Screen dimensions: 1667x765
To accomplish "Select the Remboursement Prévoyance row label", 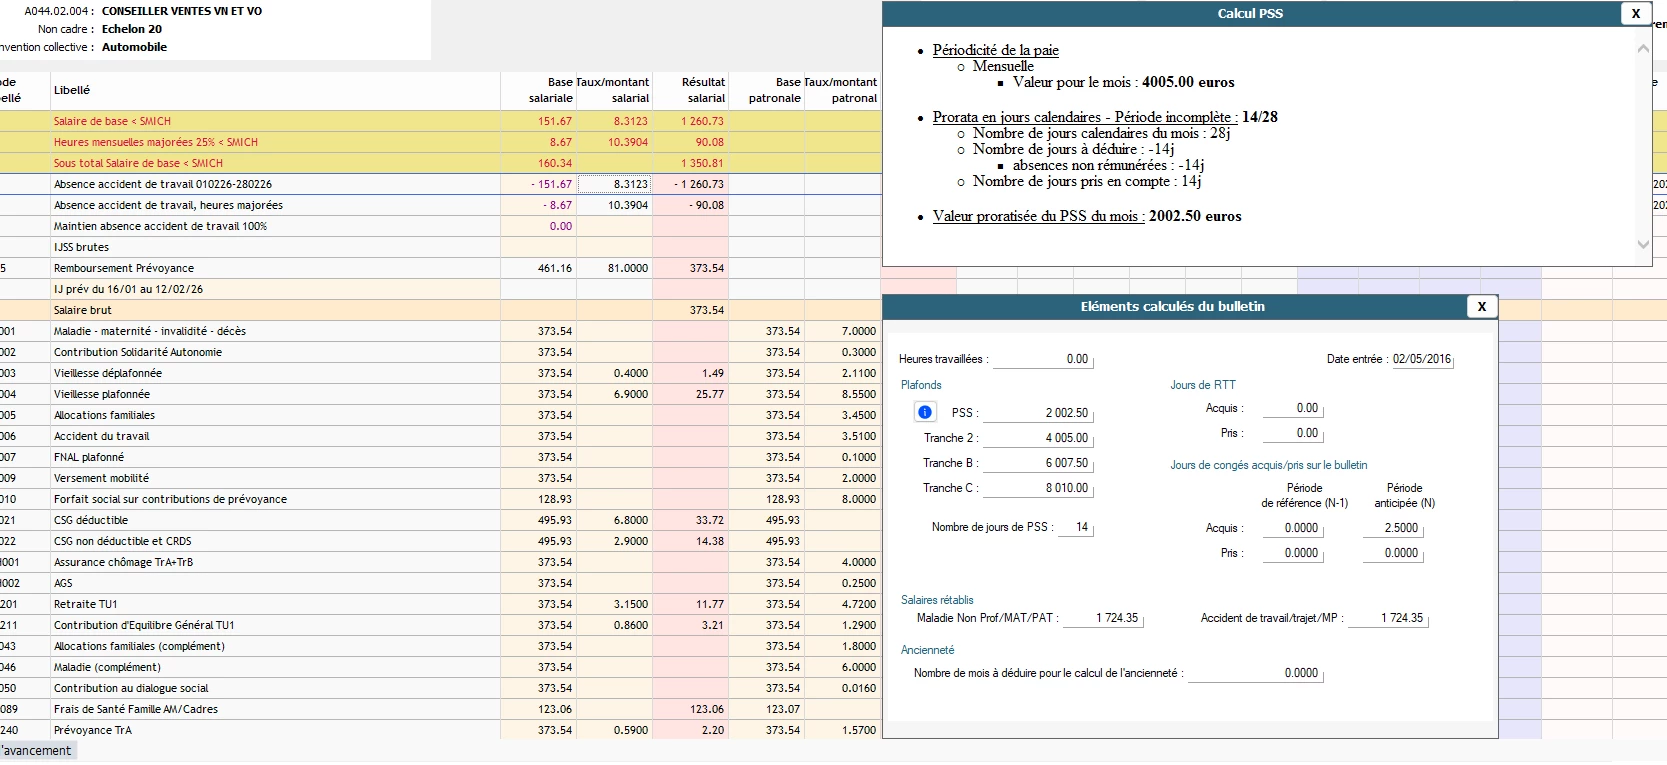I will [124, 268].
